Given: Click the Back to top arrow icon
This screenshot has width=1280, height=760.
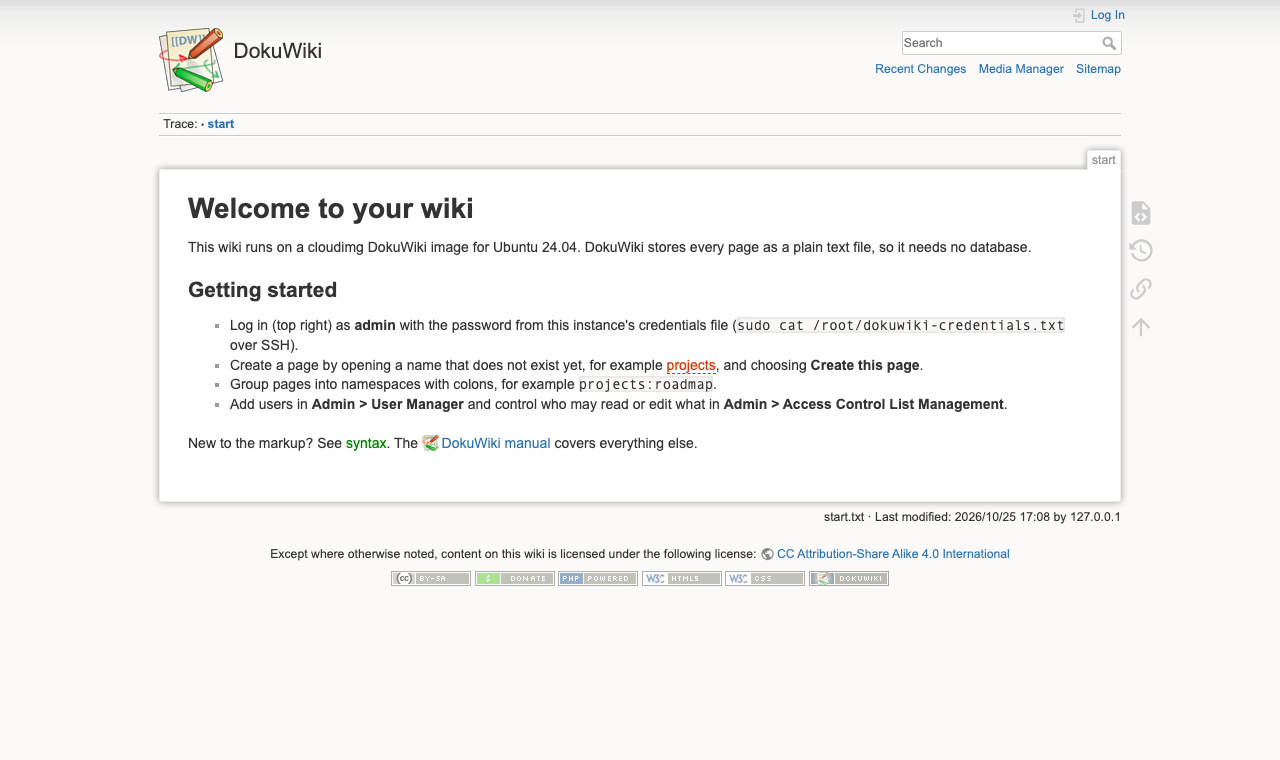Looking at the screenshot, I should coord(1141,327).
